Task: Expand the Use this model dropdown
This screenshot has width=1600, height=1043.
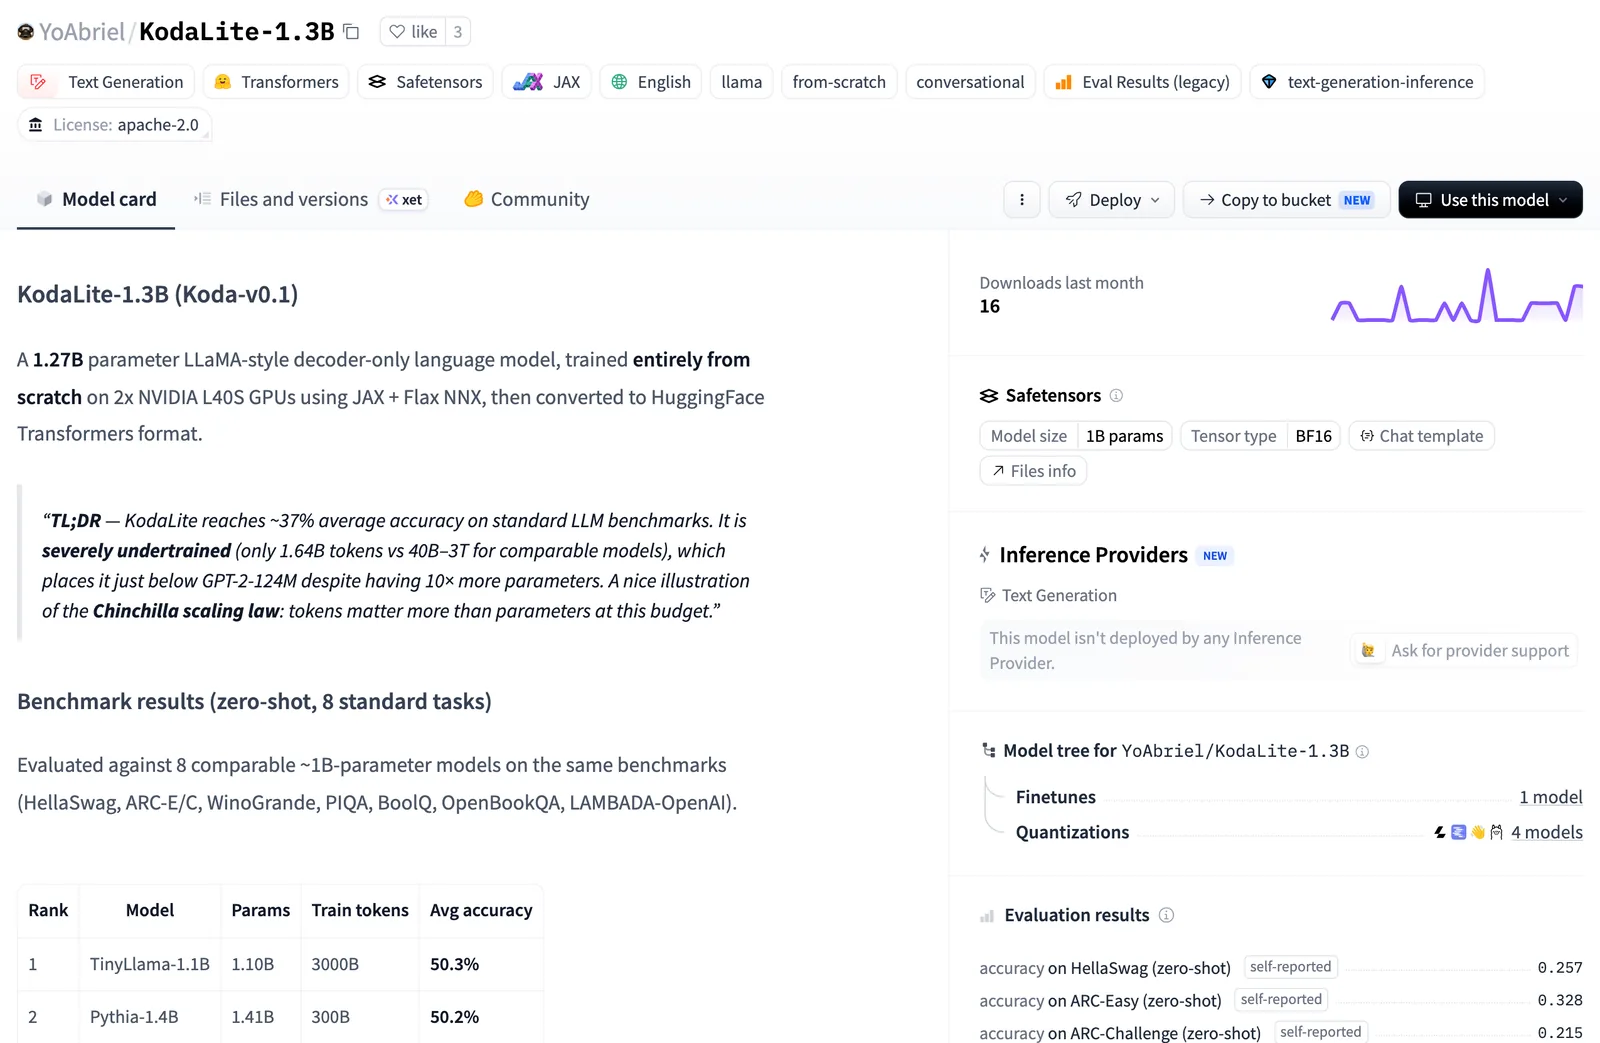Action: tap(1490, 200)
